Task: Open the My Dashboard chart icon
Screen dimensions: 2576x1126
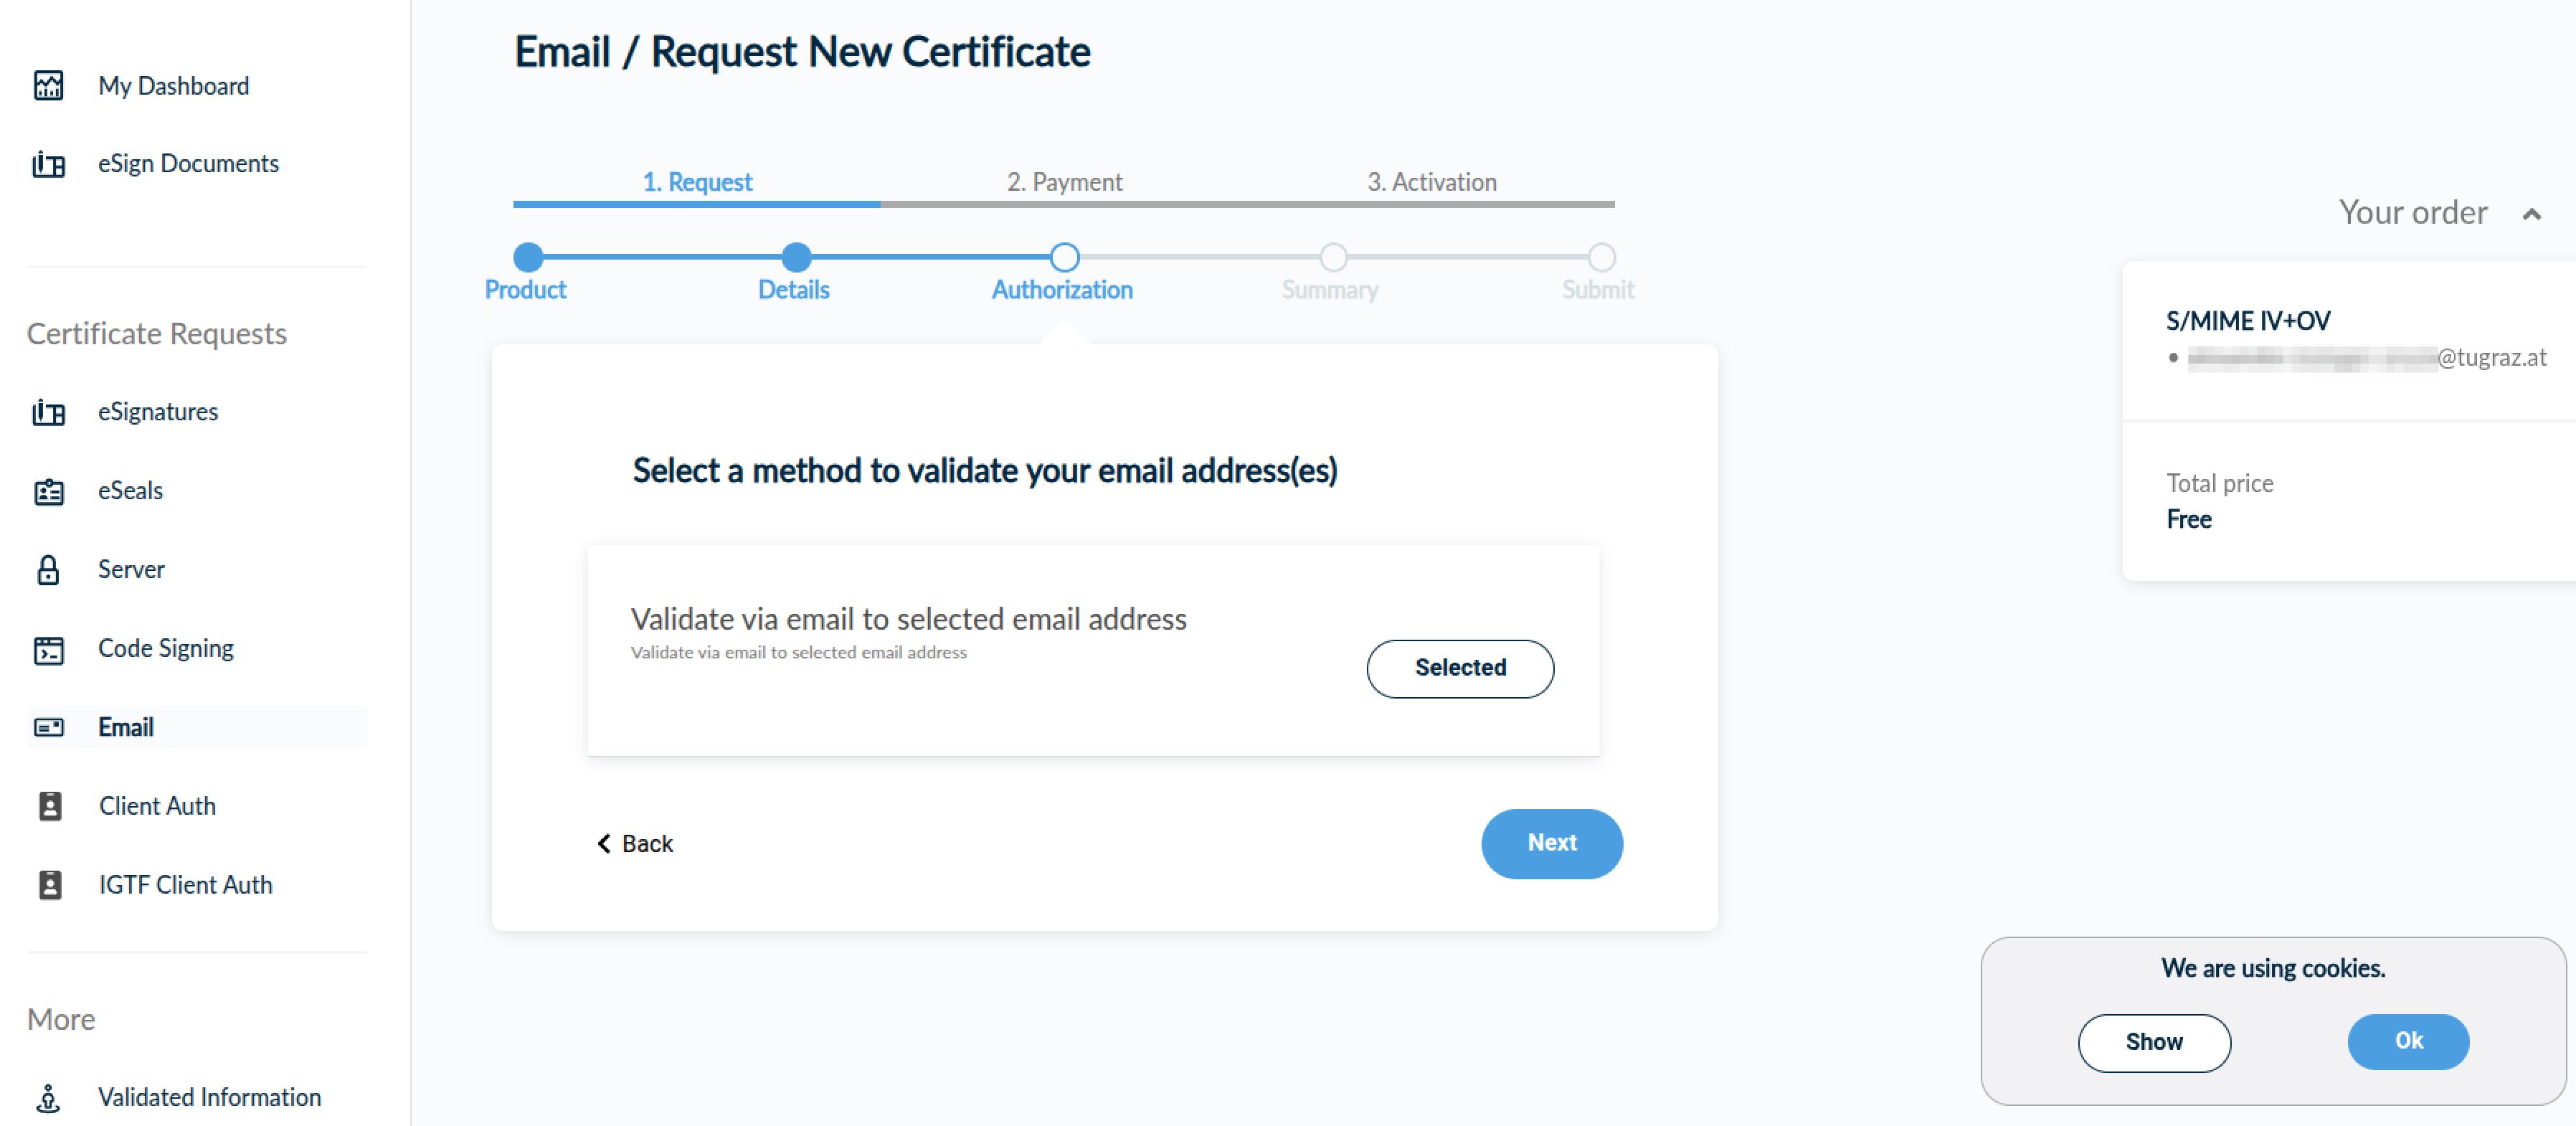Action: (48, 86)
